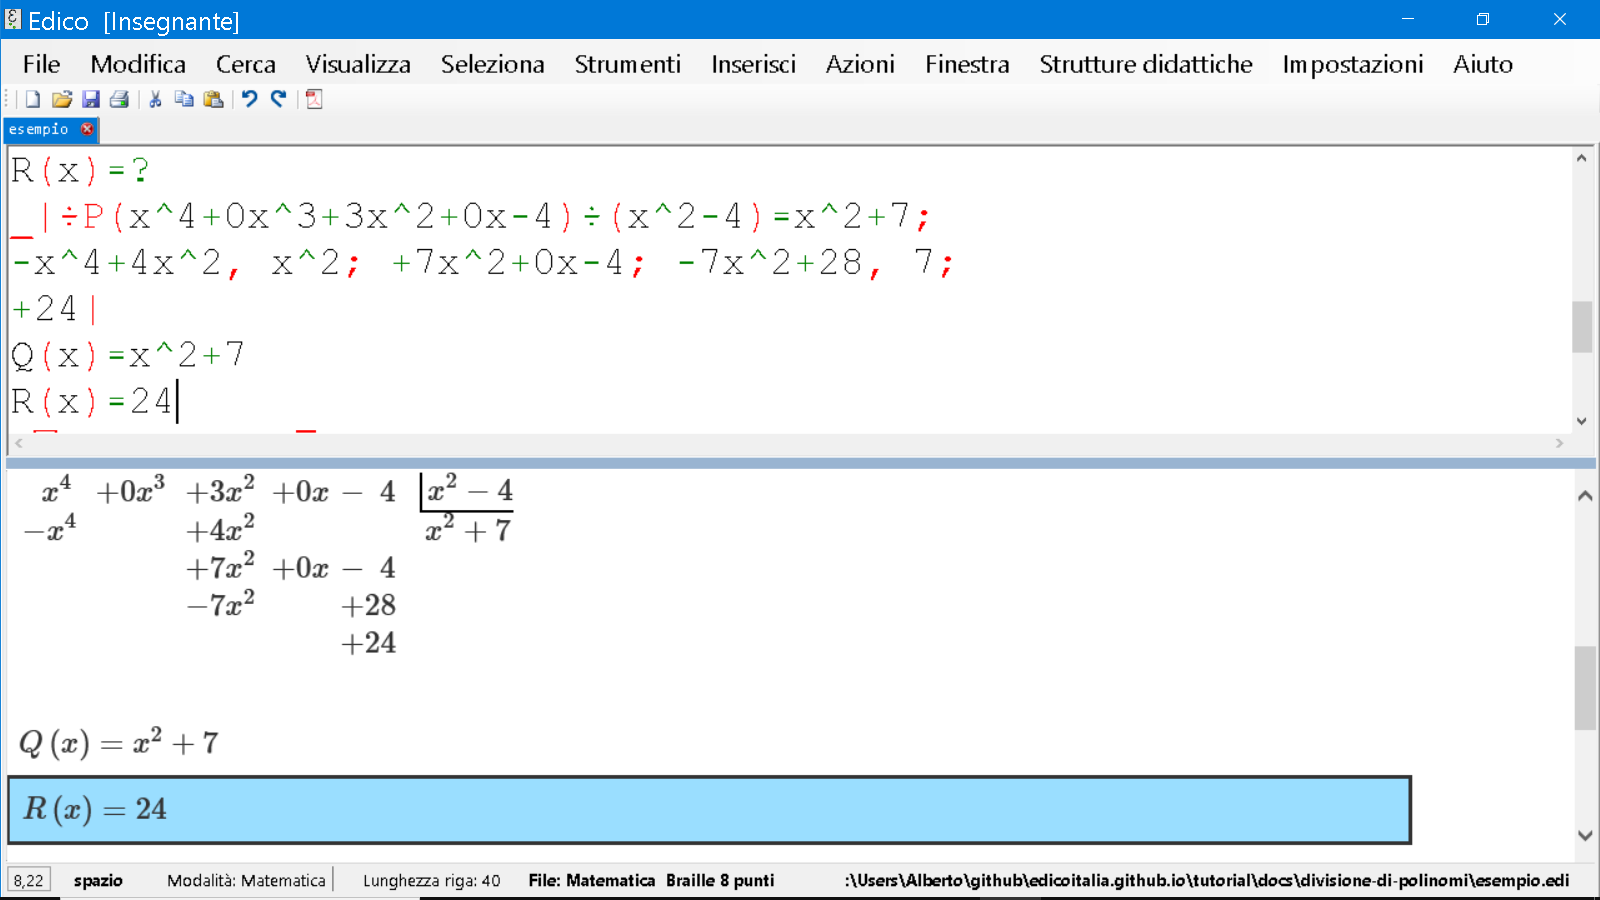Viewport: 1600px width, 900px height.
Task: Open the Modifica menu
Action: click(x=138, y=64)
